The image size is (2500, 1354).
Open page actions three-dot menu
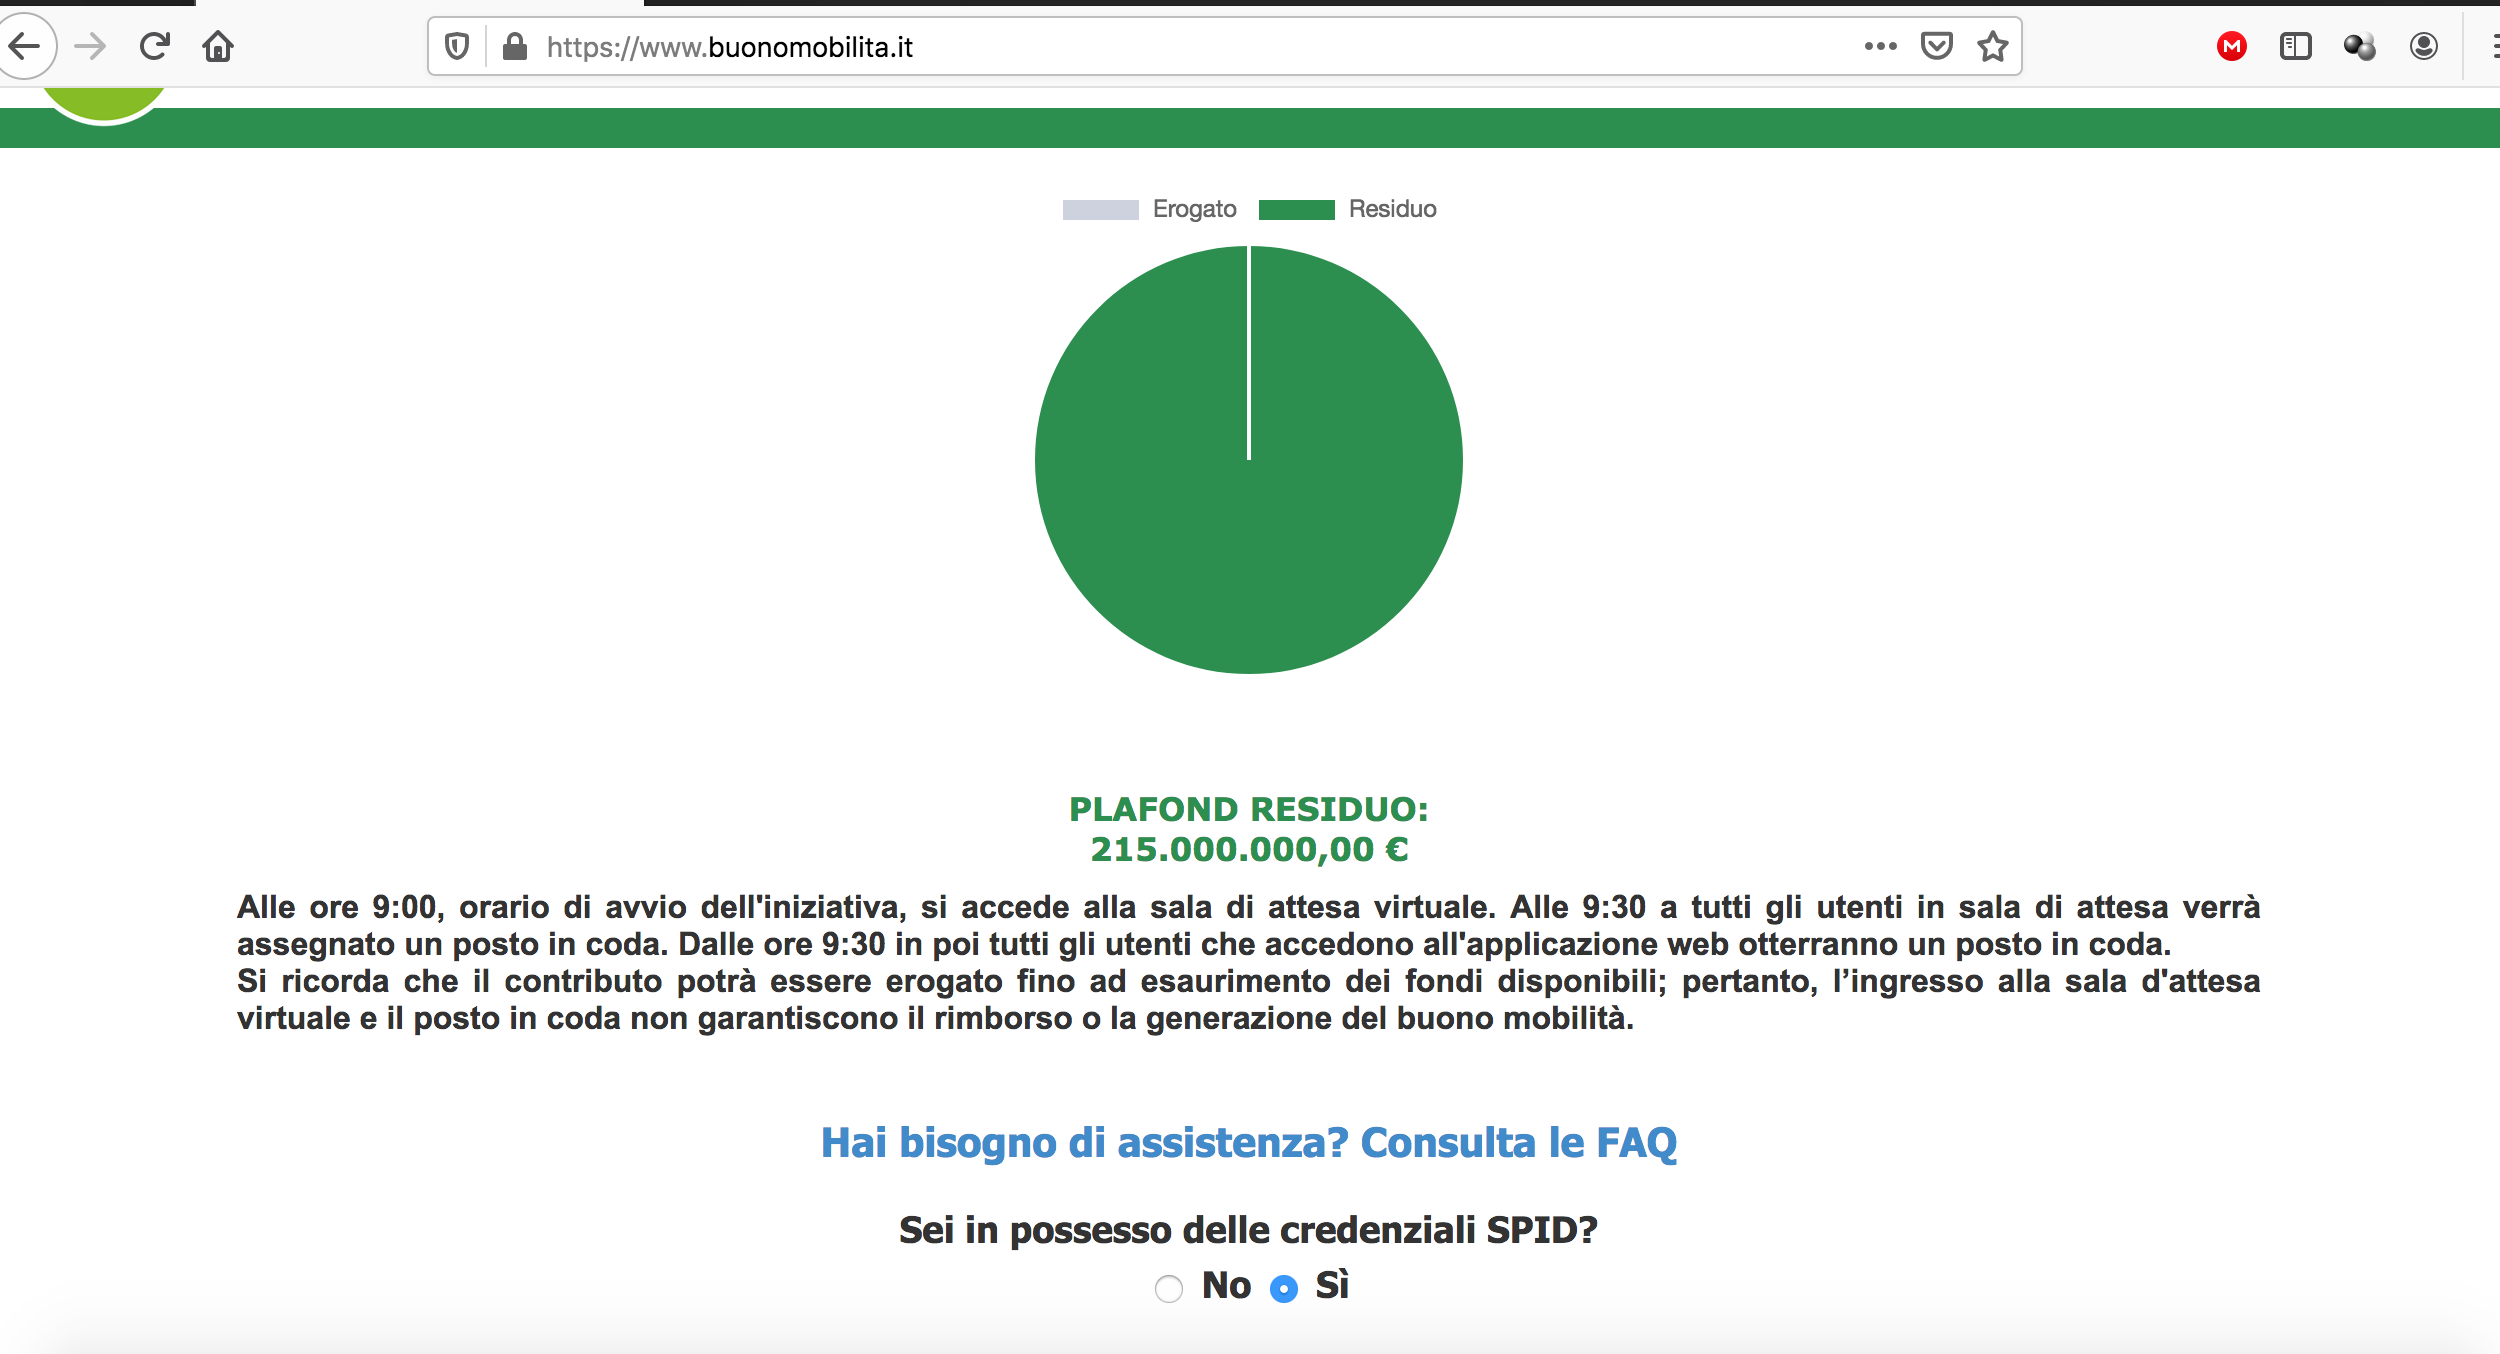1880,46
